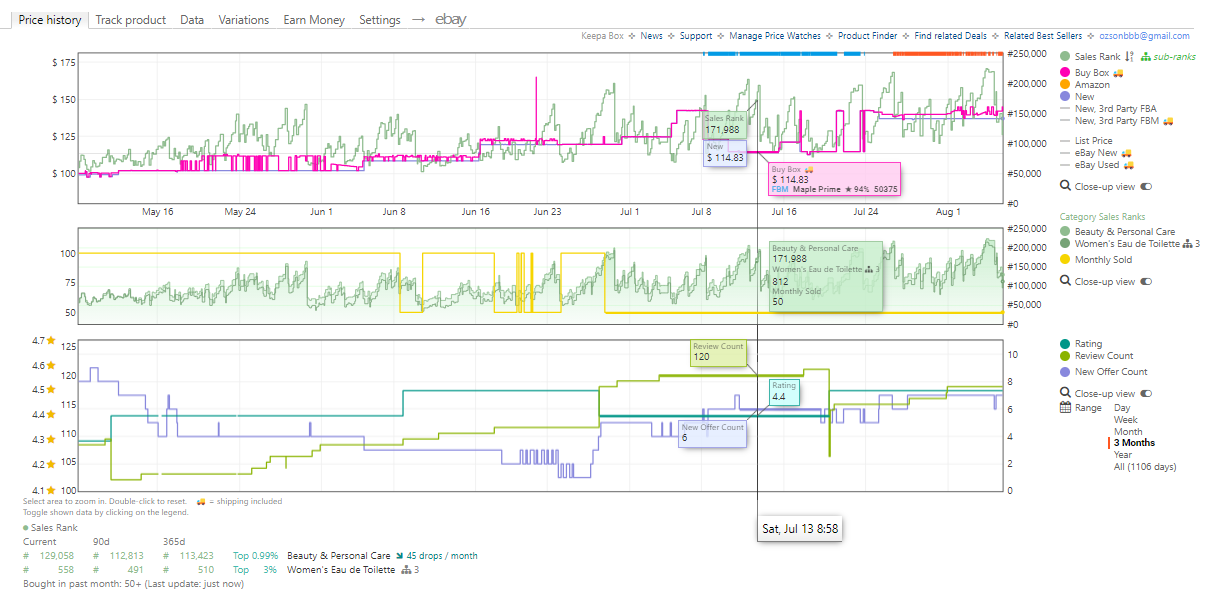Click the truck icon next to eBay New
1220x602 pixels.
[1128, 153]
